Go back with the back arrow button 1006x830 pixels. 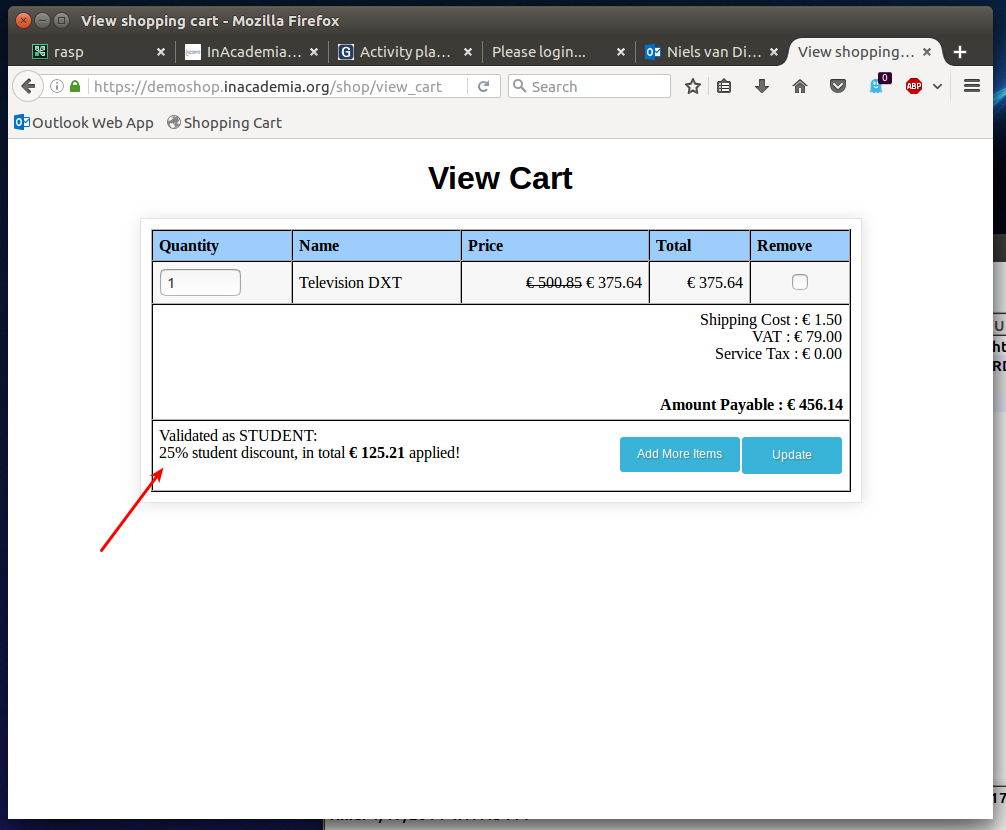(x=28, y=86)
